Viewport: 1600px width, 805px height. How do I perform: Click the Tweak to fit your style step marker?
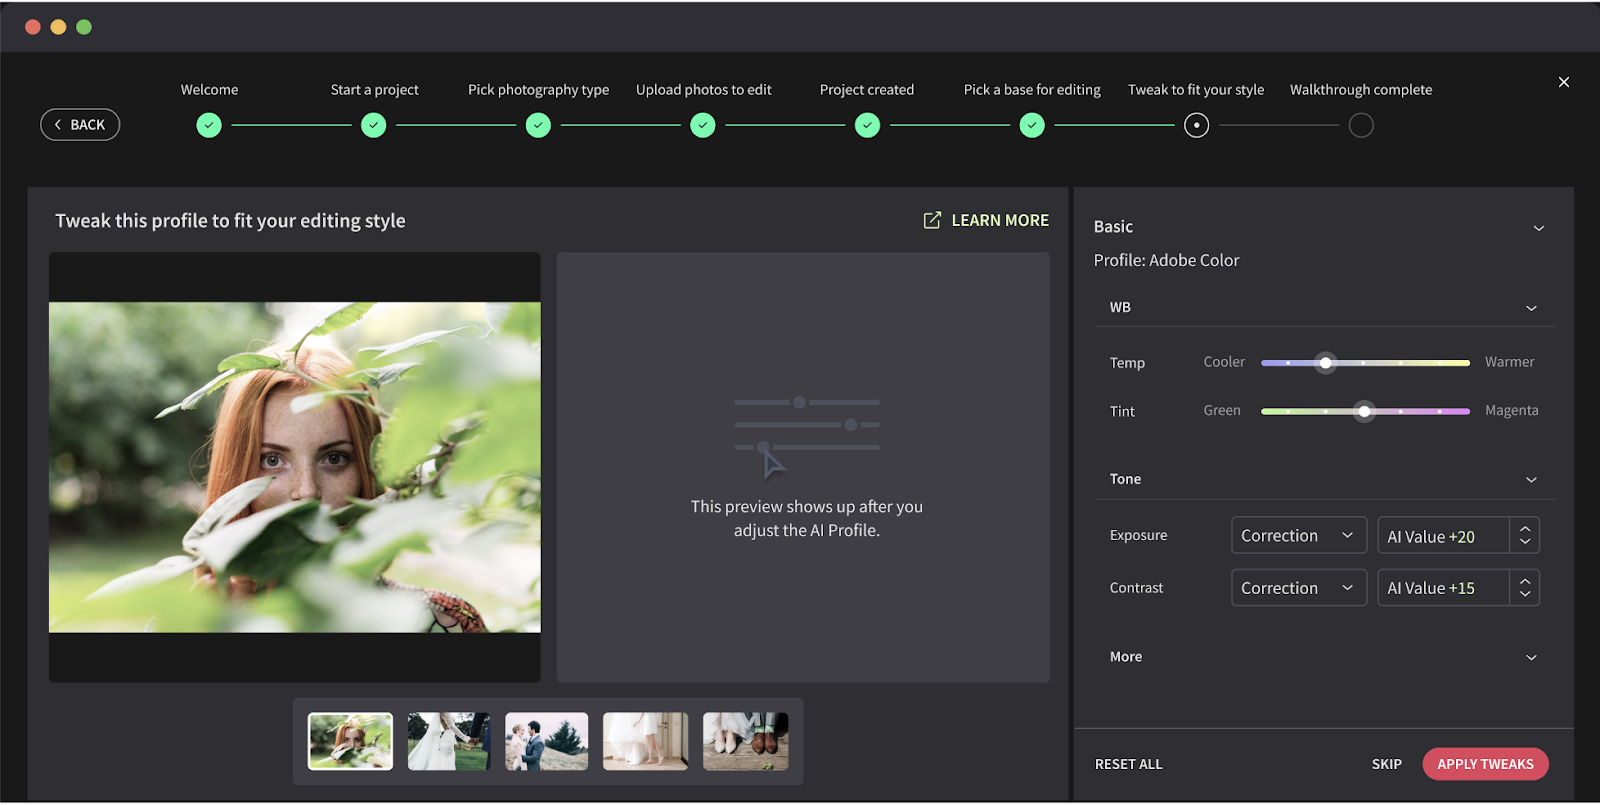pyautogui.click(x=1196, y=125)
